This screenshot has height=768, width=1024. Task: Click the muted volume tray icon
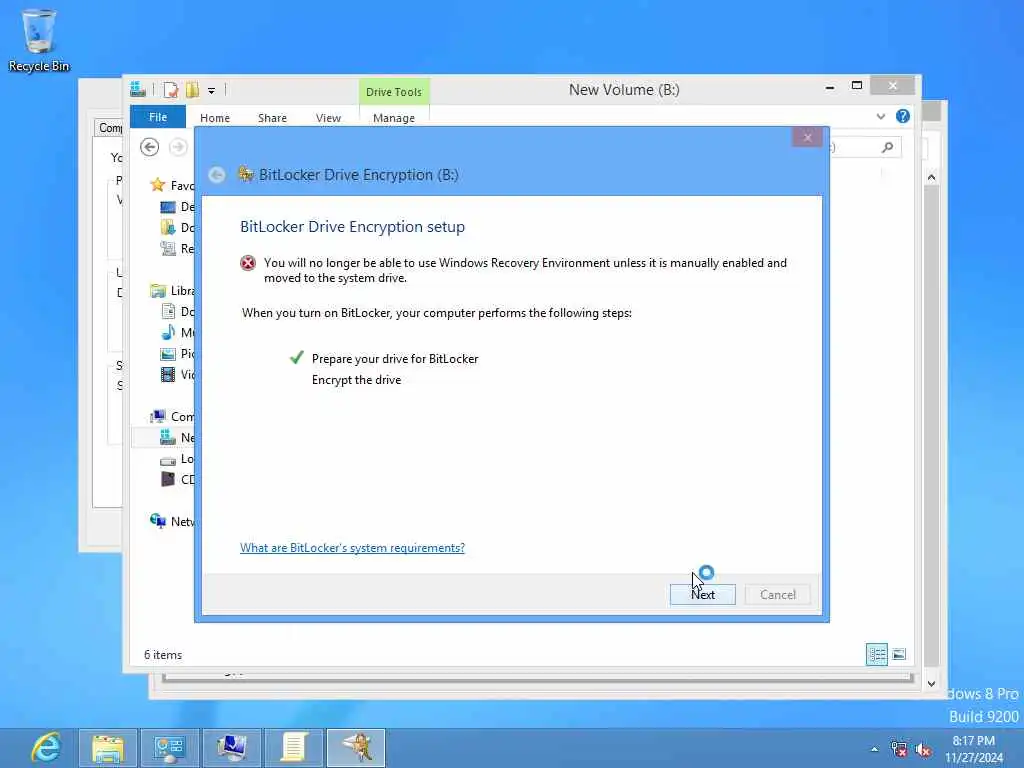(923, 750)
